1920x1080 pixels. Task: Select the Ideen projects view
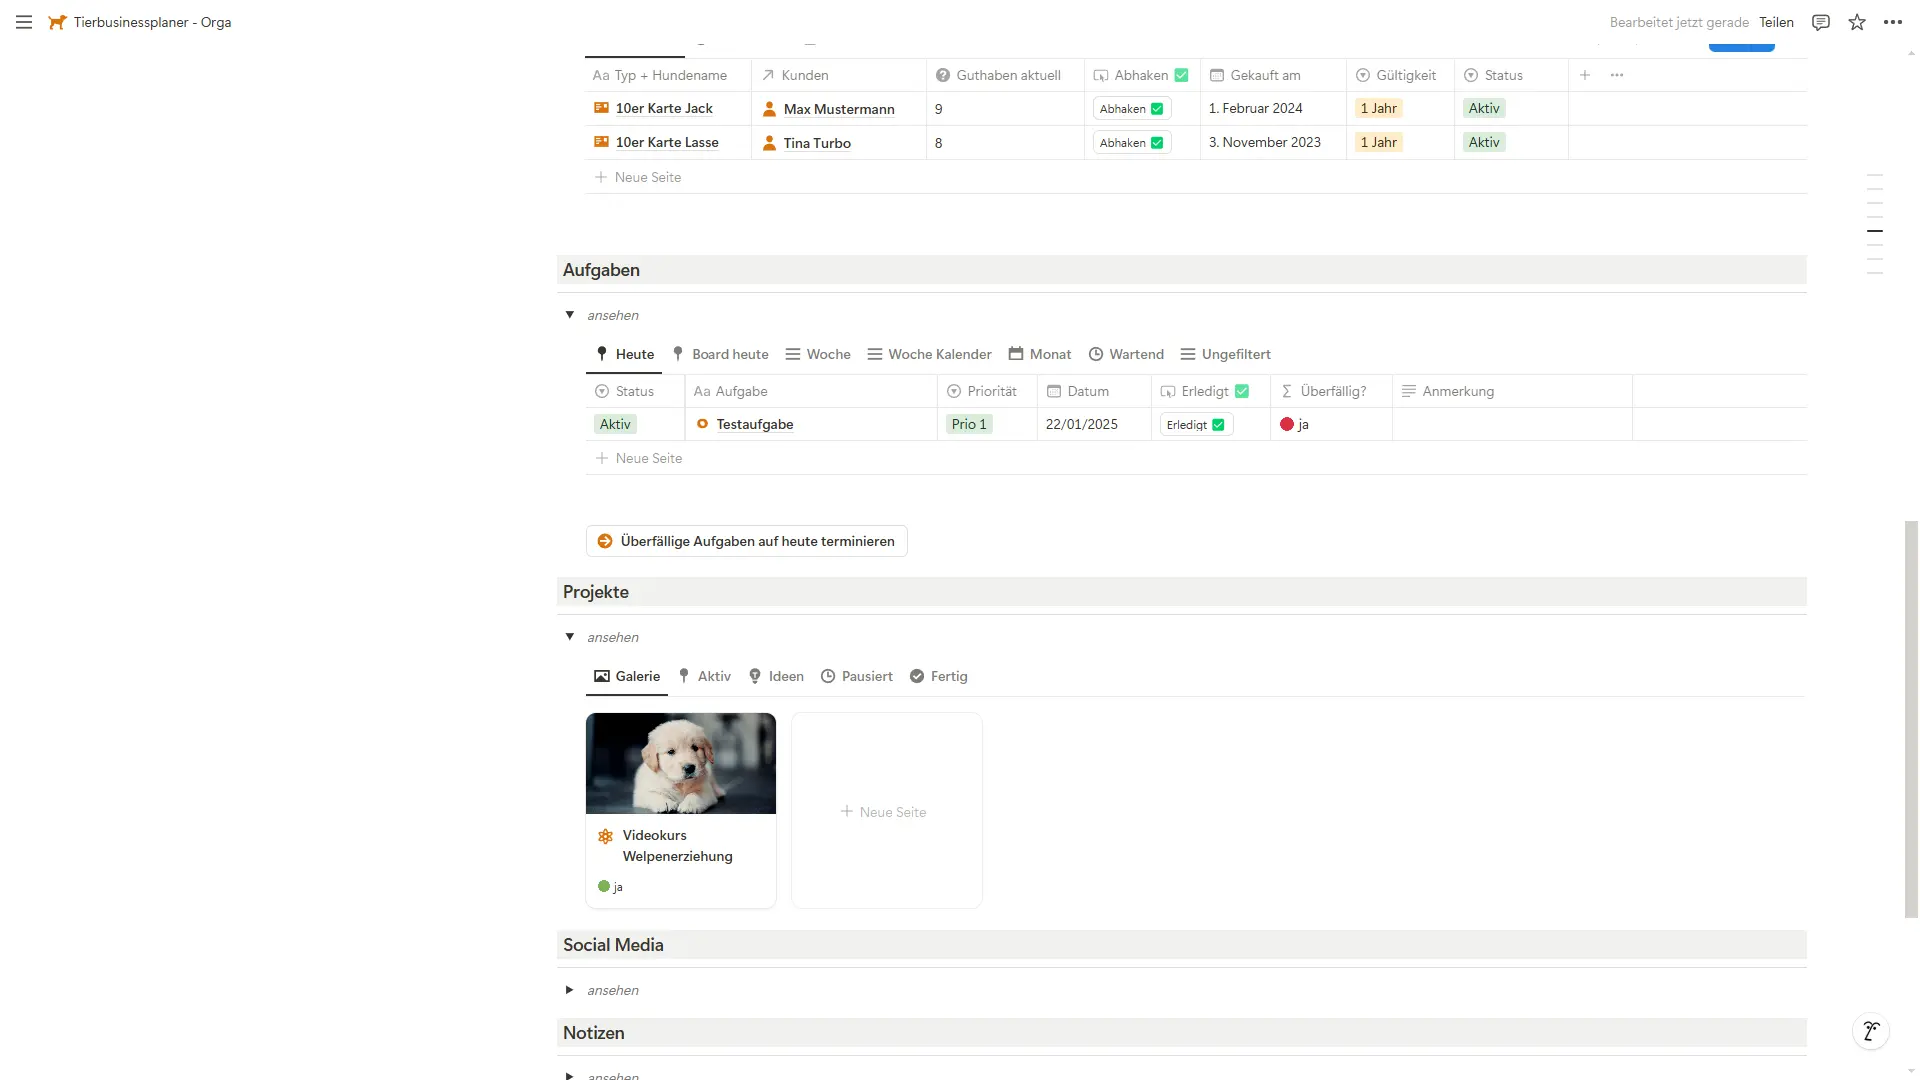coord(776,676)
